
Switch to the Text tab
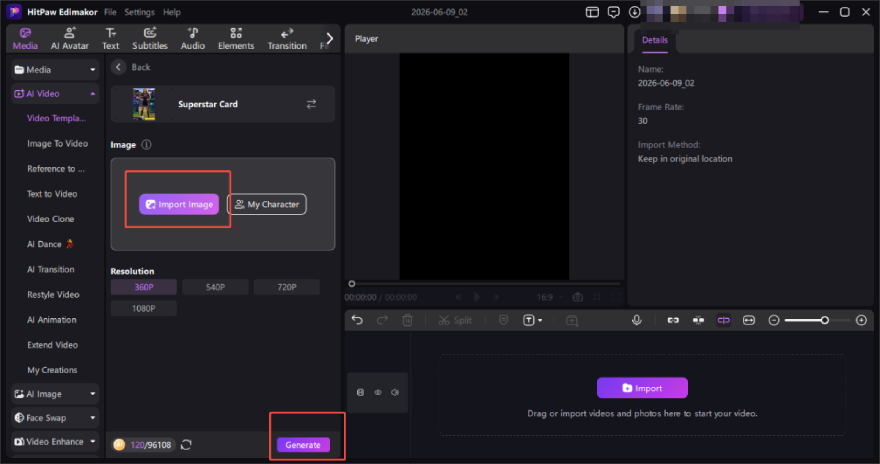pos(111,39)
